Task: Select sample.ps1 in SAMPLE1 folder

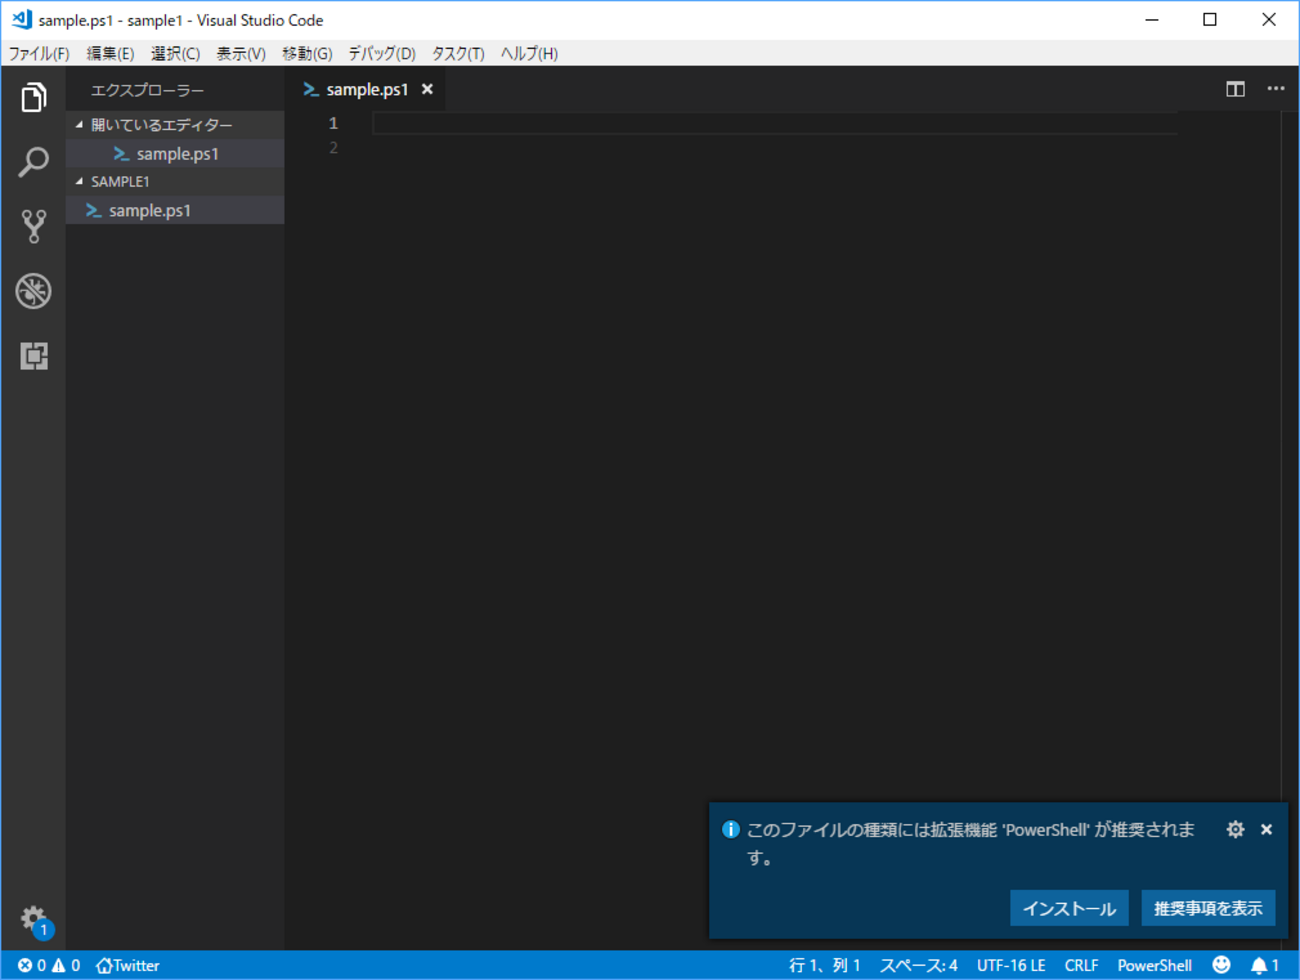Action: click(174, 210)
